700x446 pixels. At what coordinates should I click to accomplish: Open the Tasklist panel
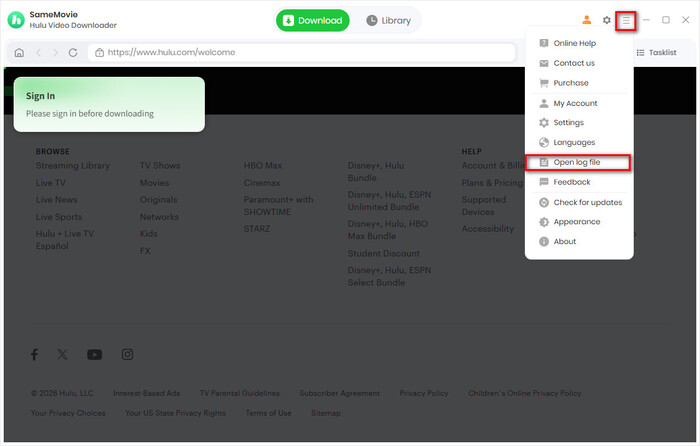[x=656, y=53]
